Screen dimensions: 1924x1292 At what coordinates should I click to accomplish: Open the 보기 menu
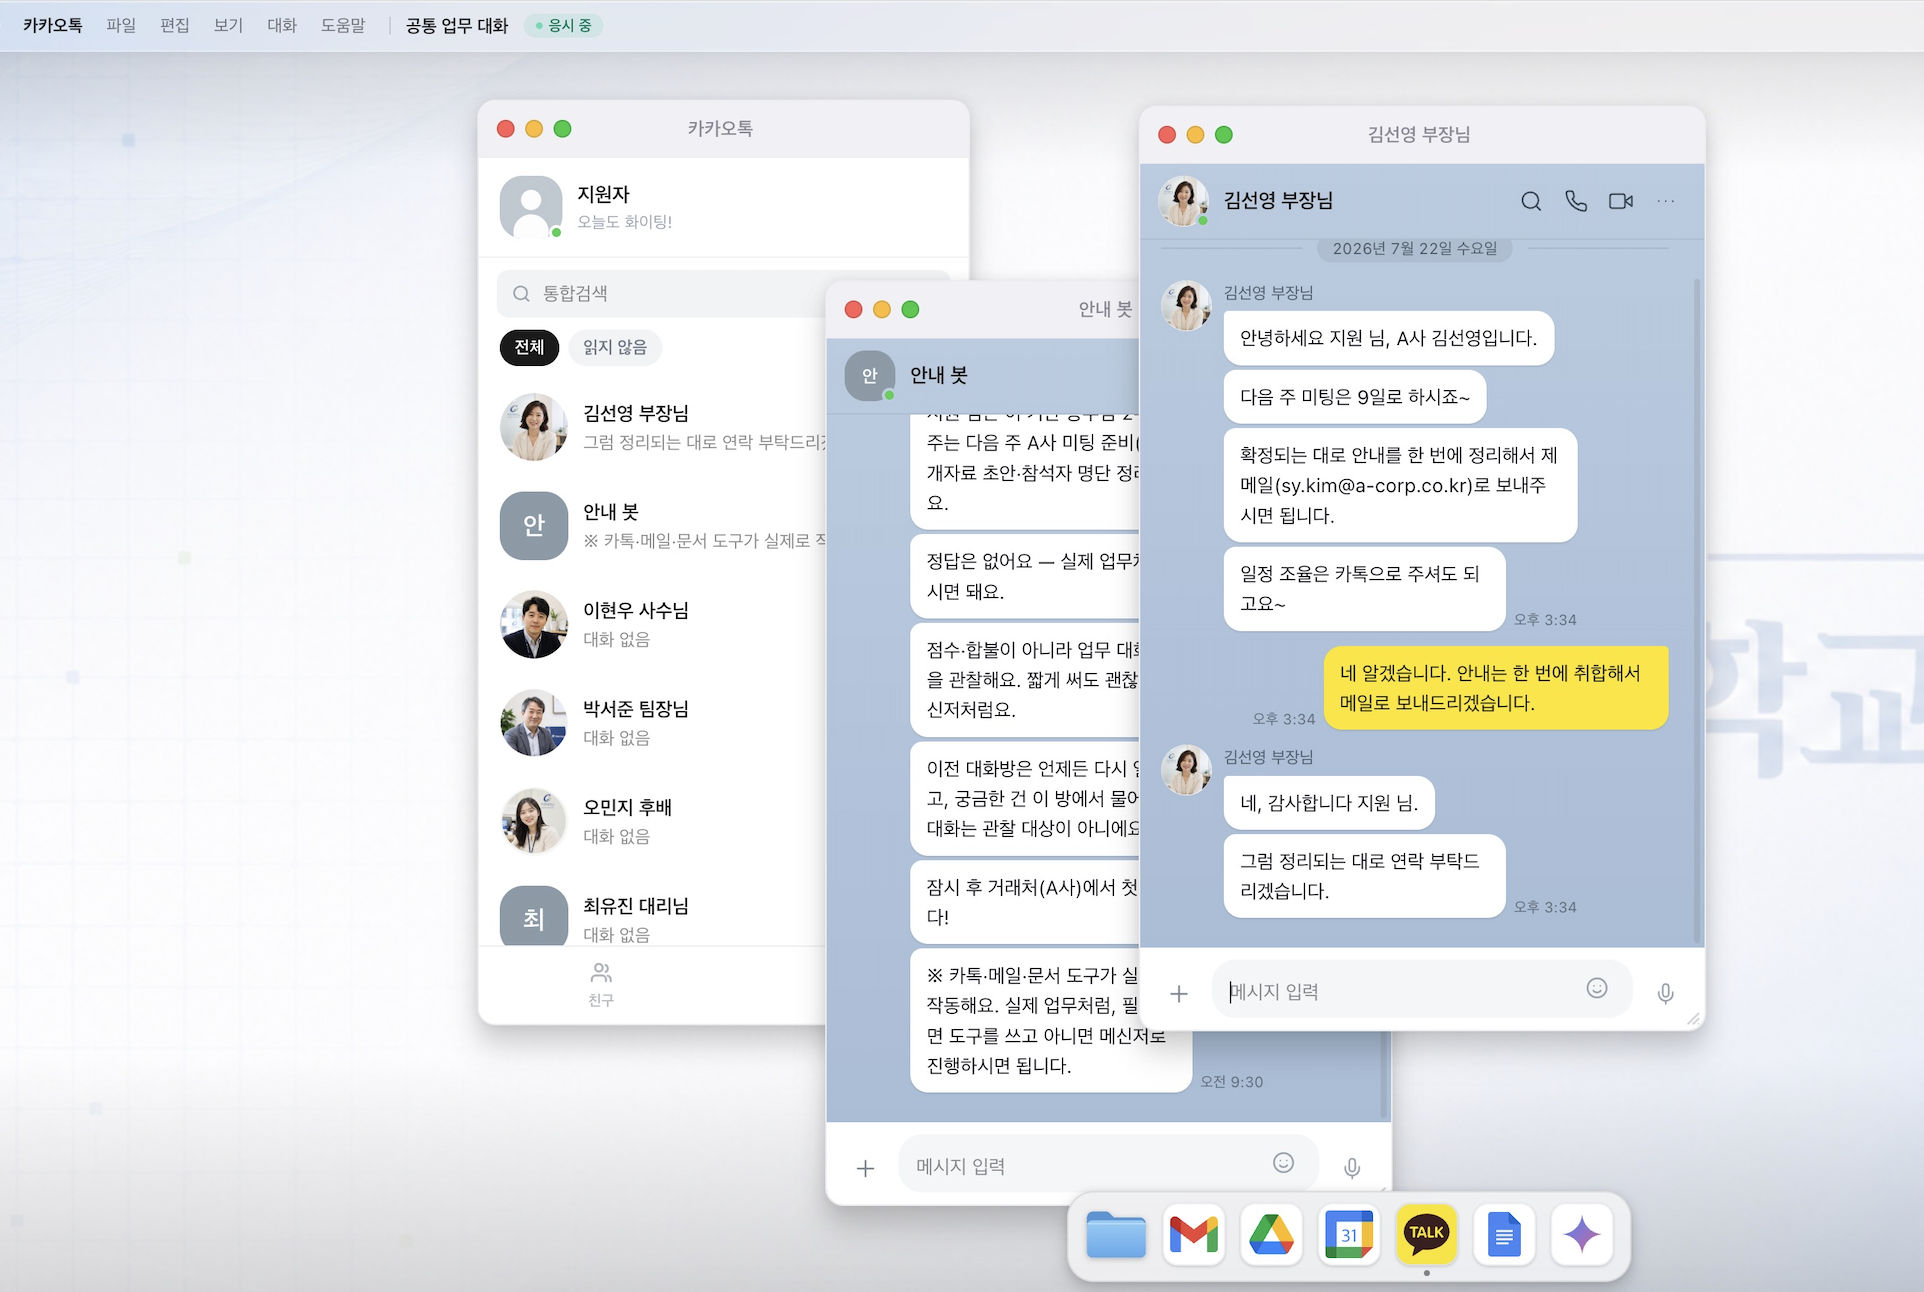point(228,25)
